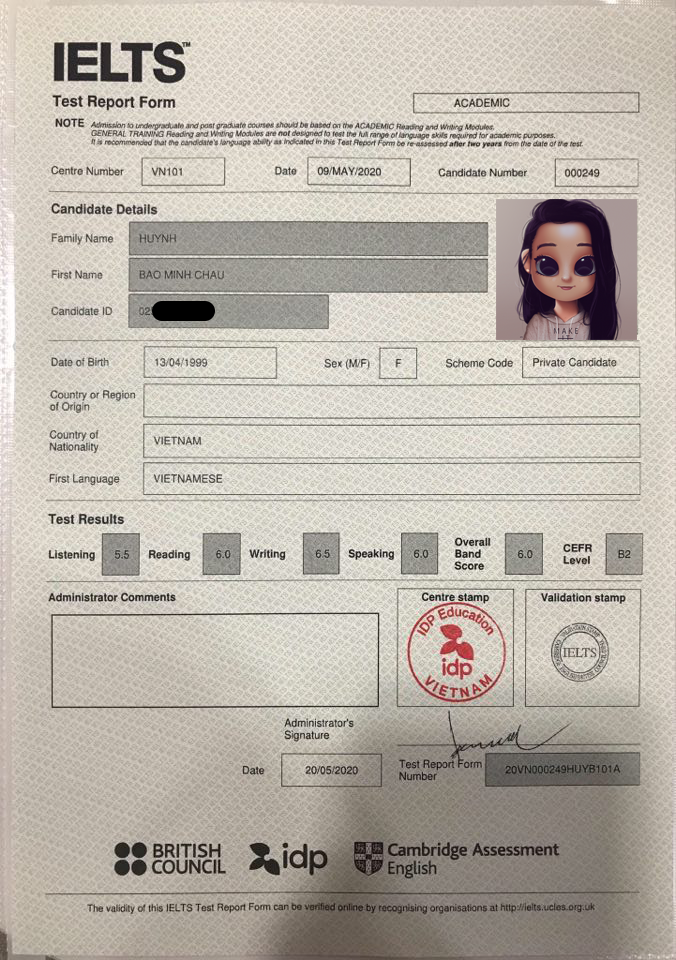Click the NOTE label
The width and height of the screenshot is (676, 960).
tap(70, 123)
